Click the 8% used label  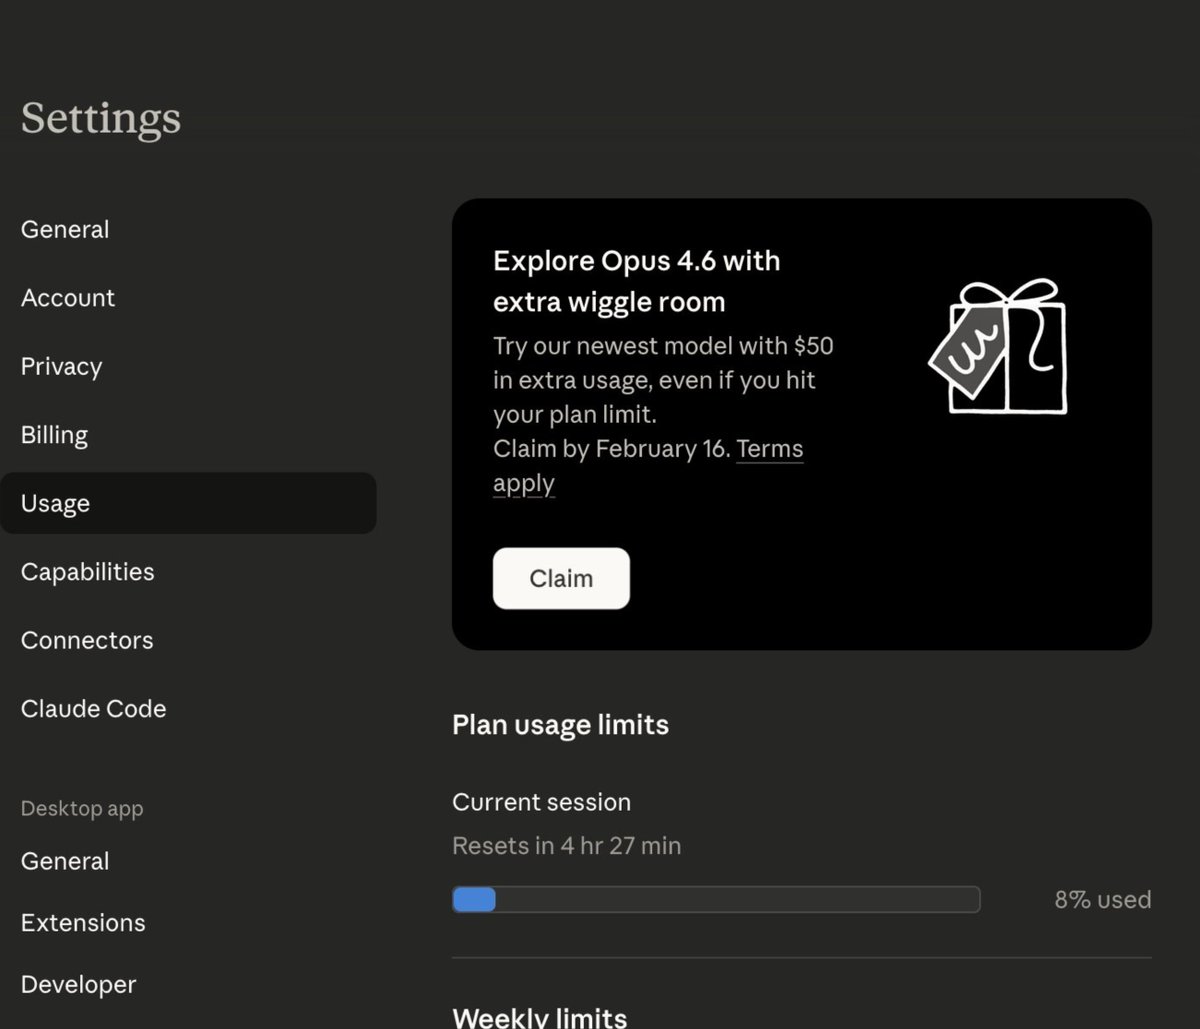point(1102,900)
